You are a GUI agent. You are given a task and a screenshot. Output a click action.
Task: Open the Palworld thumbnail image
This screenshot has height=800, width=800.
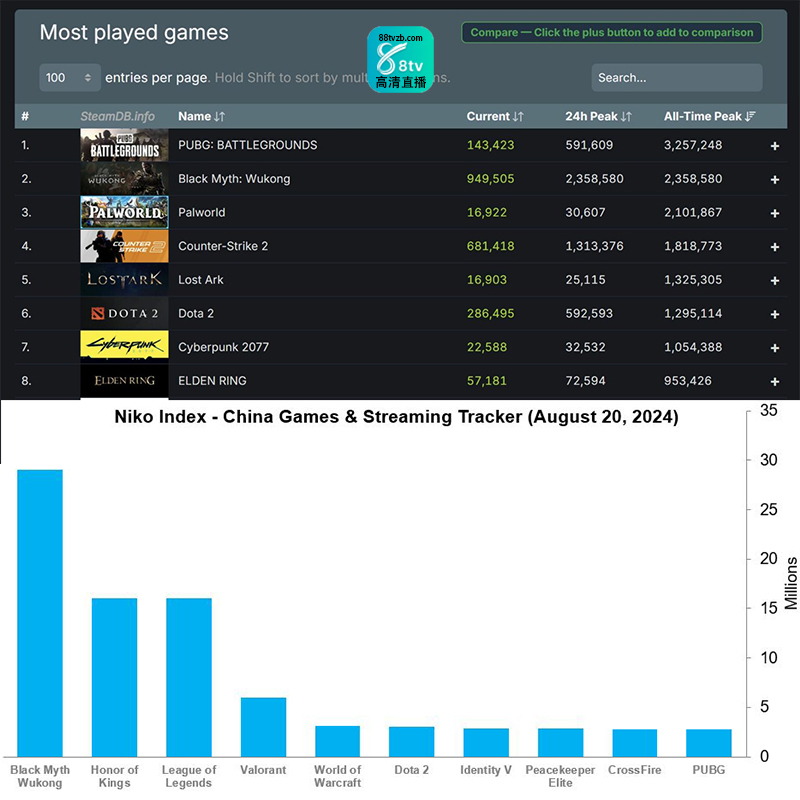tap(124, 212)
